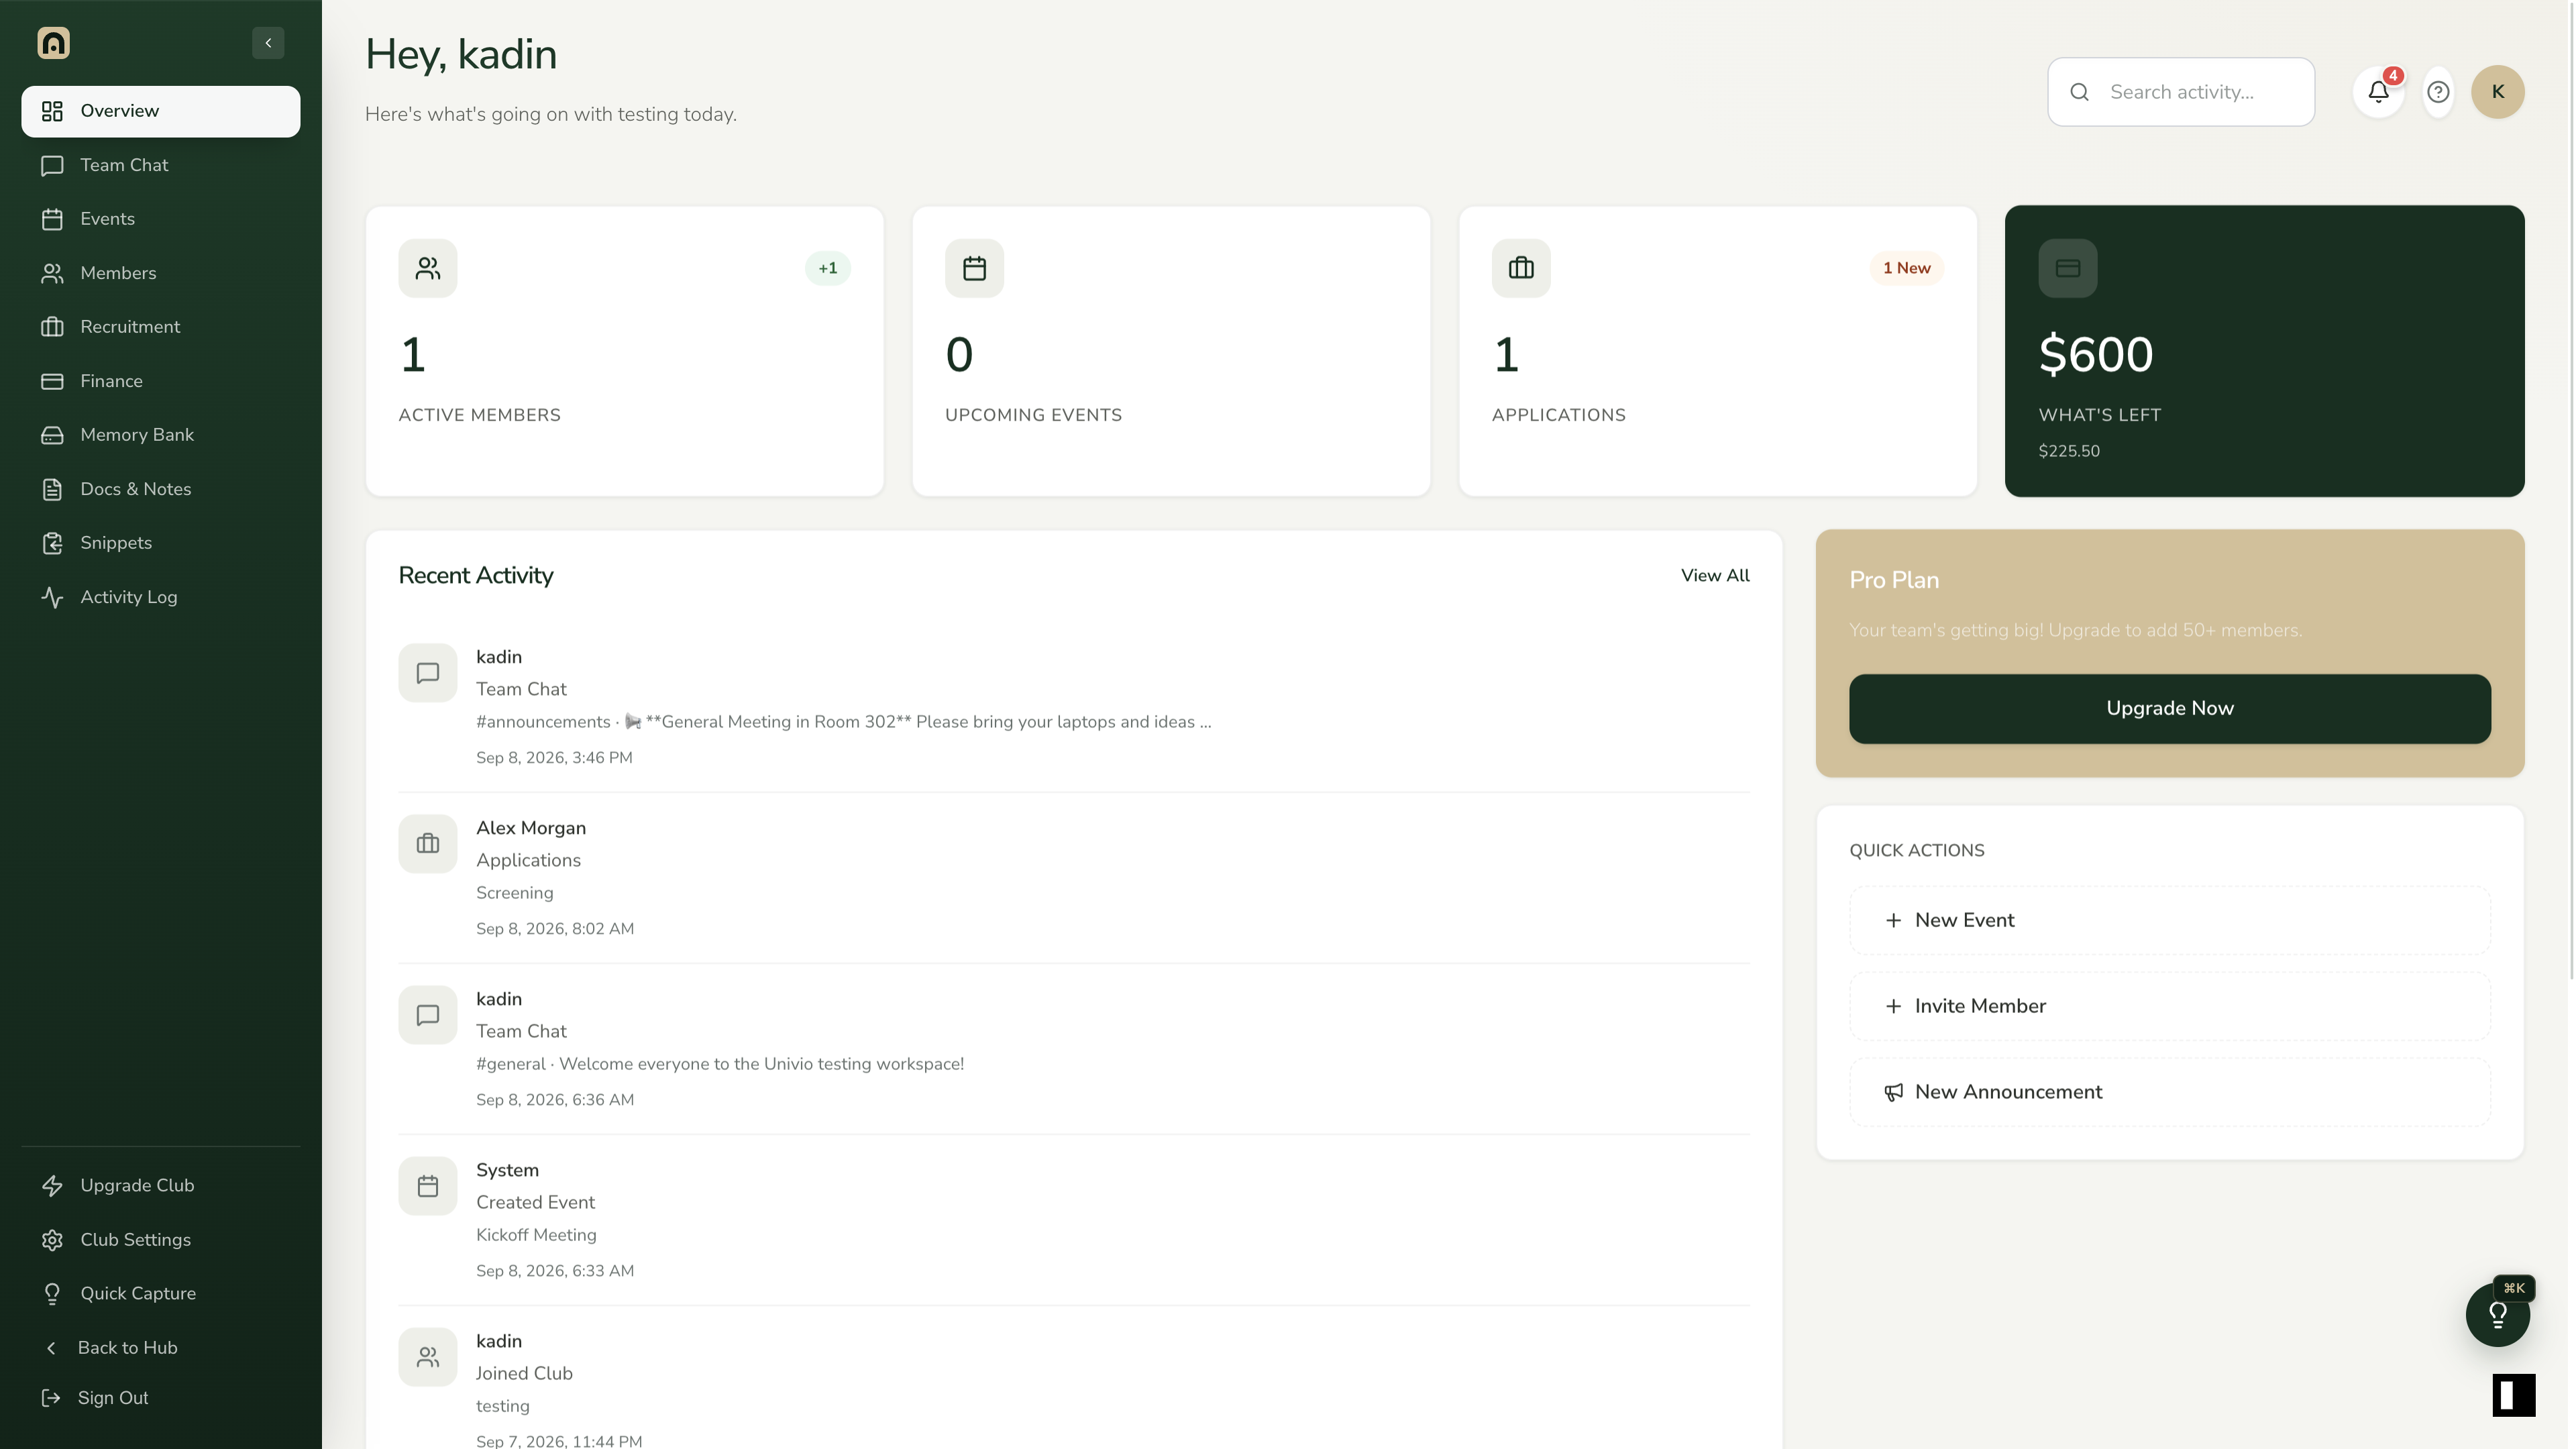The height and width of the screenshot is (1449, 2576).
Task: Click the Invite Member quick action
Action: click(2170, 1006)
